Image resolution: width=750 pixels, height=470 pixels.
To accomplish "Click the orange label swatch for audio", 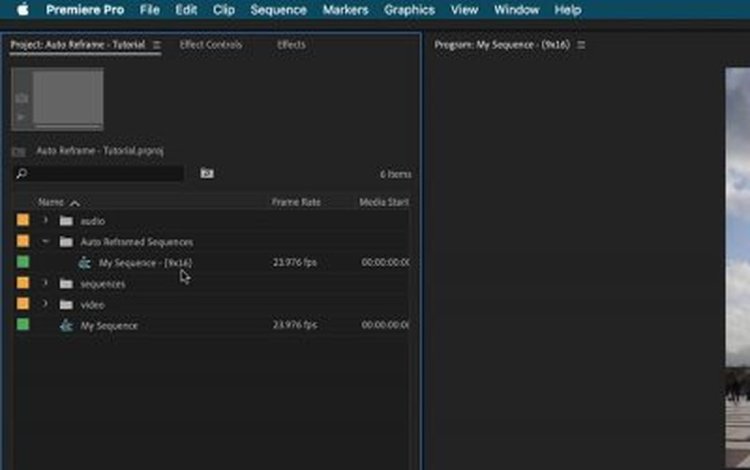I will 22,220.
